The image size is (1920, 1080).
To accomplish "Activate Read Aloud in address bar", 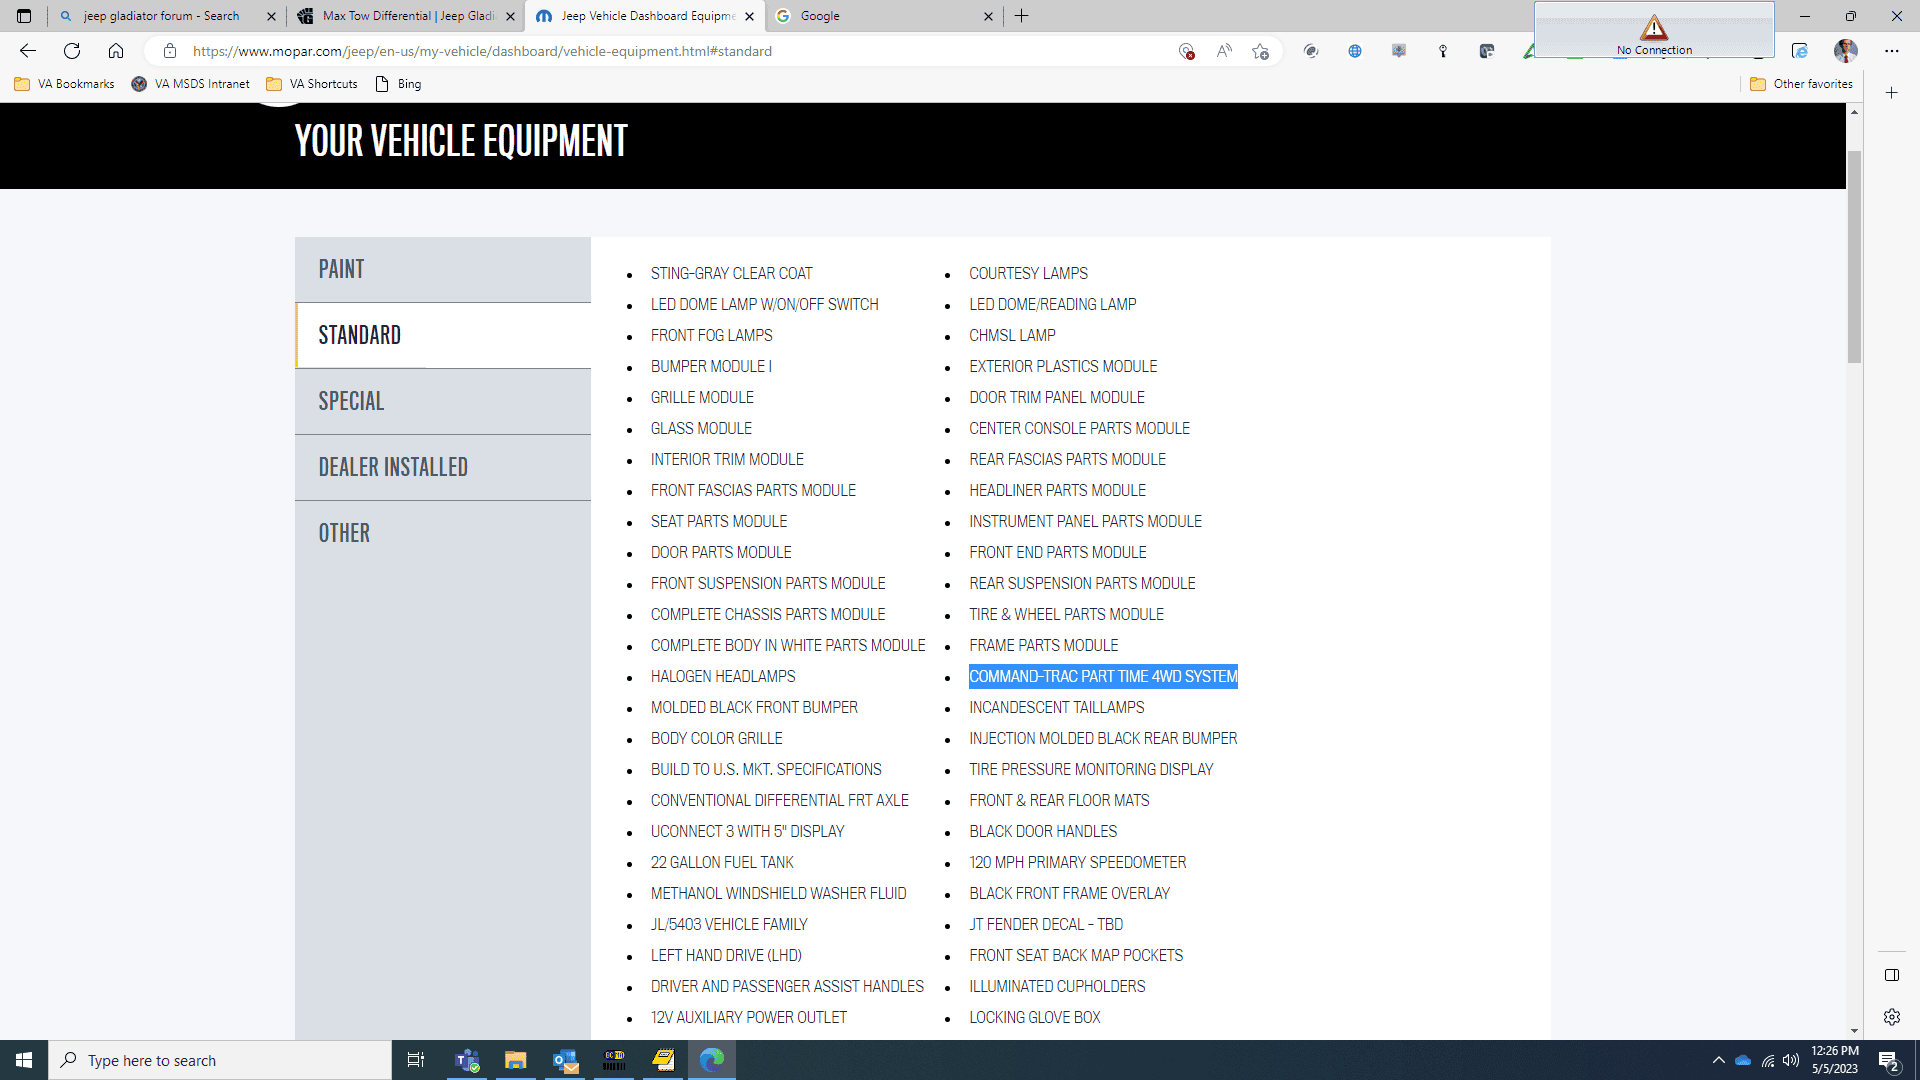I will point(1224,51).
